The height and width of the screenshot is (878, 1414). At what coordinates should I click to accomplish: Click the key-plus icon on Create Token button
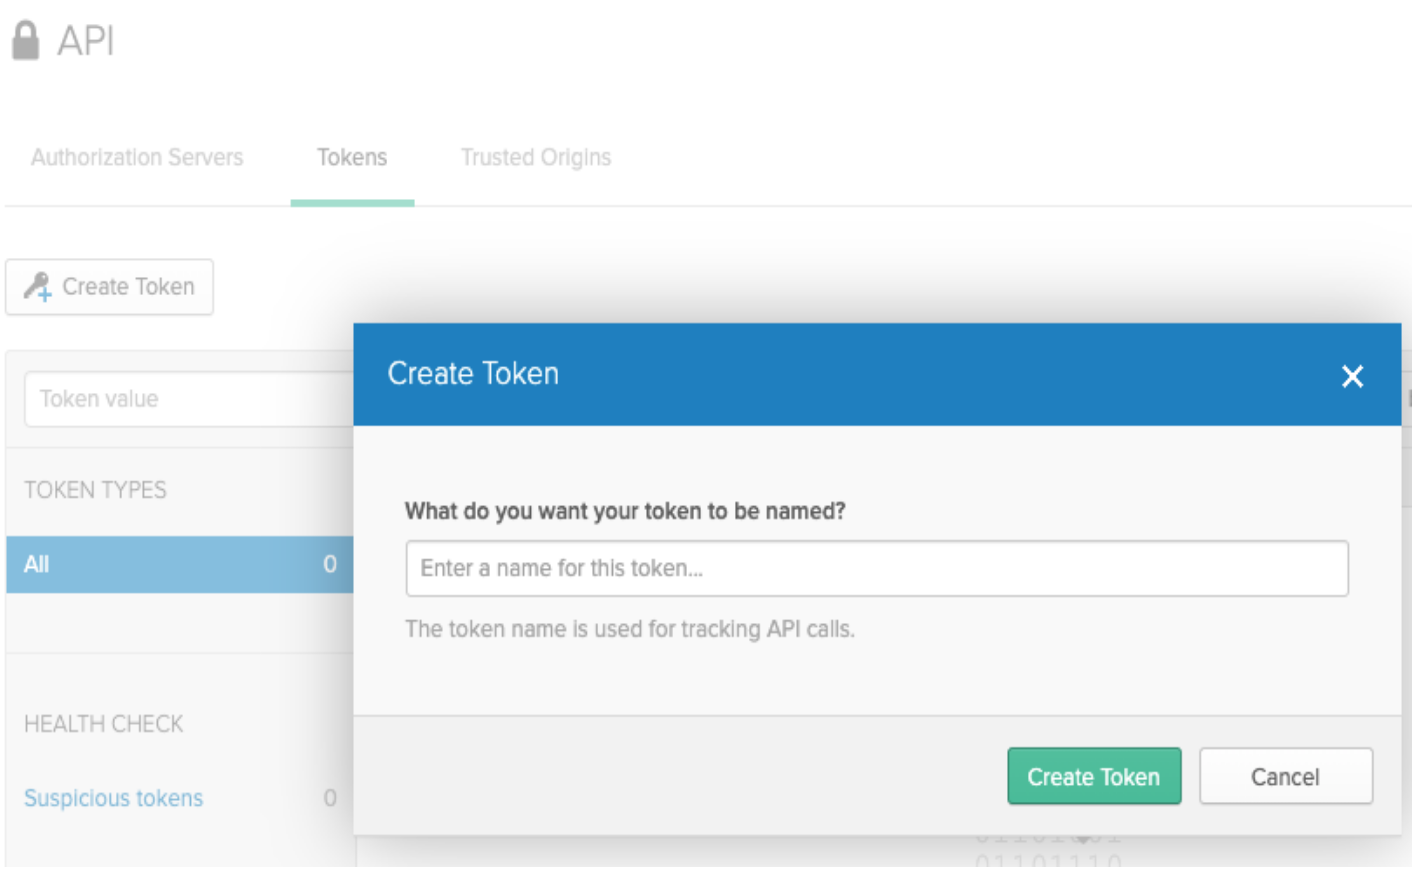click(38, 287)
